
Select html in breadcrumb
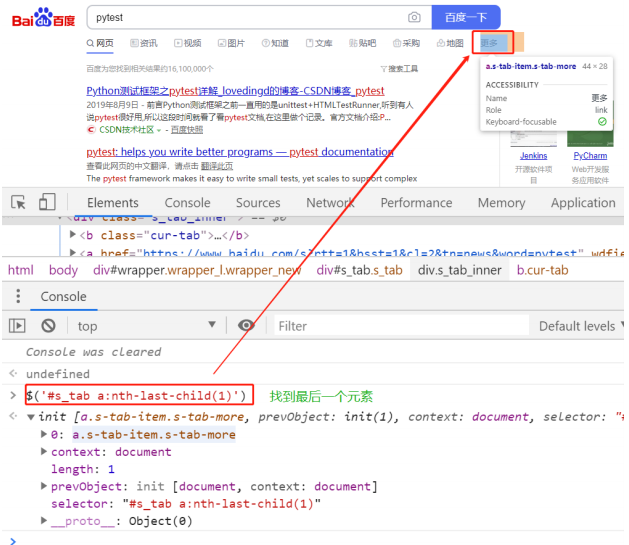tap(21, 270)
